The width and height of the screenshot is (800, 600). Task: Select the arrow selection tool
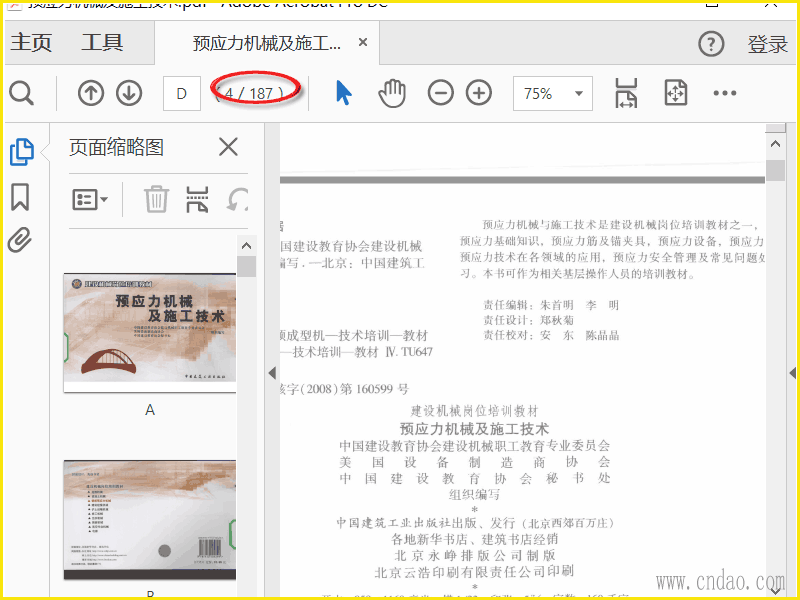pyautogui.click(x=344, y=93)
